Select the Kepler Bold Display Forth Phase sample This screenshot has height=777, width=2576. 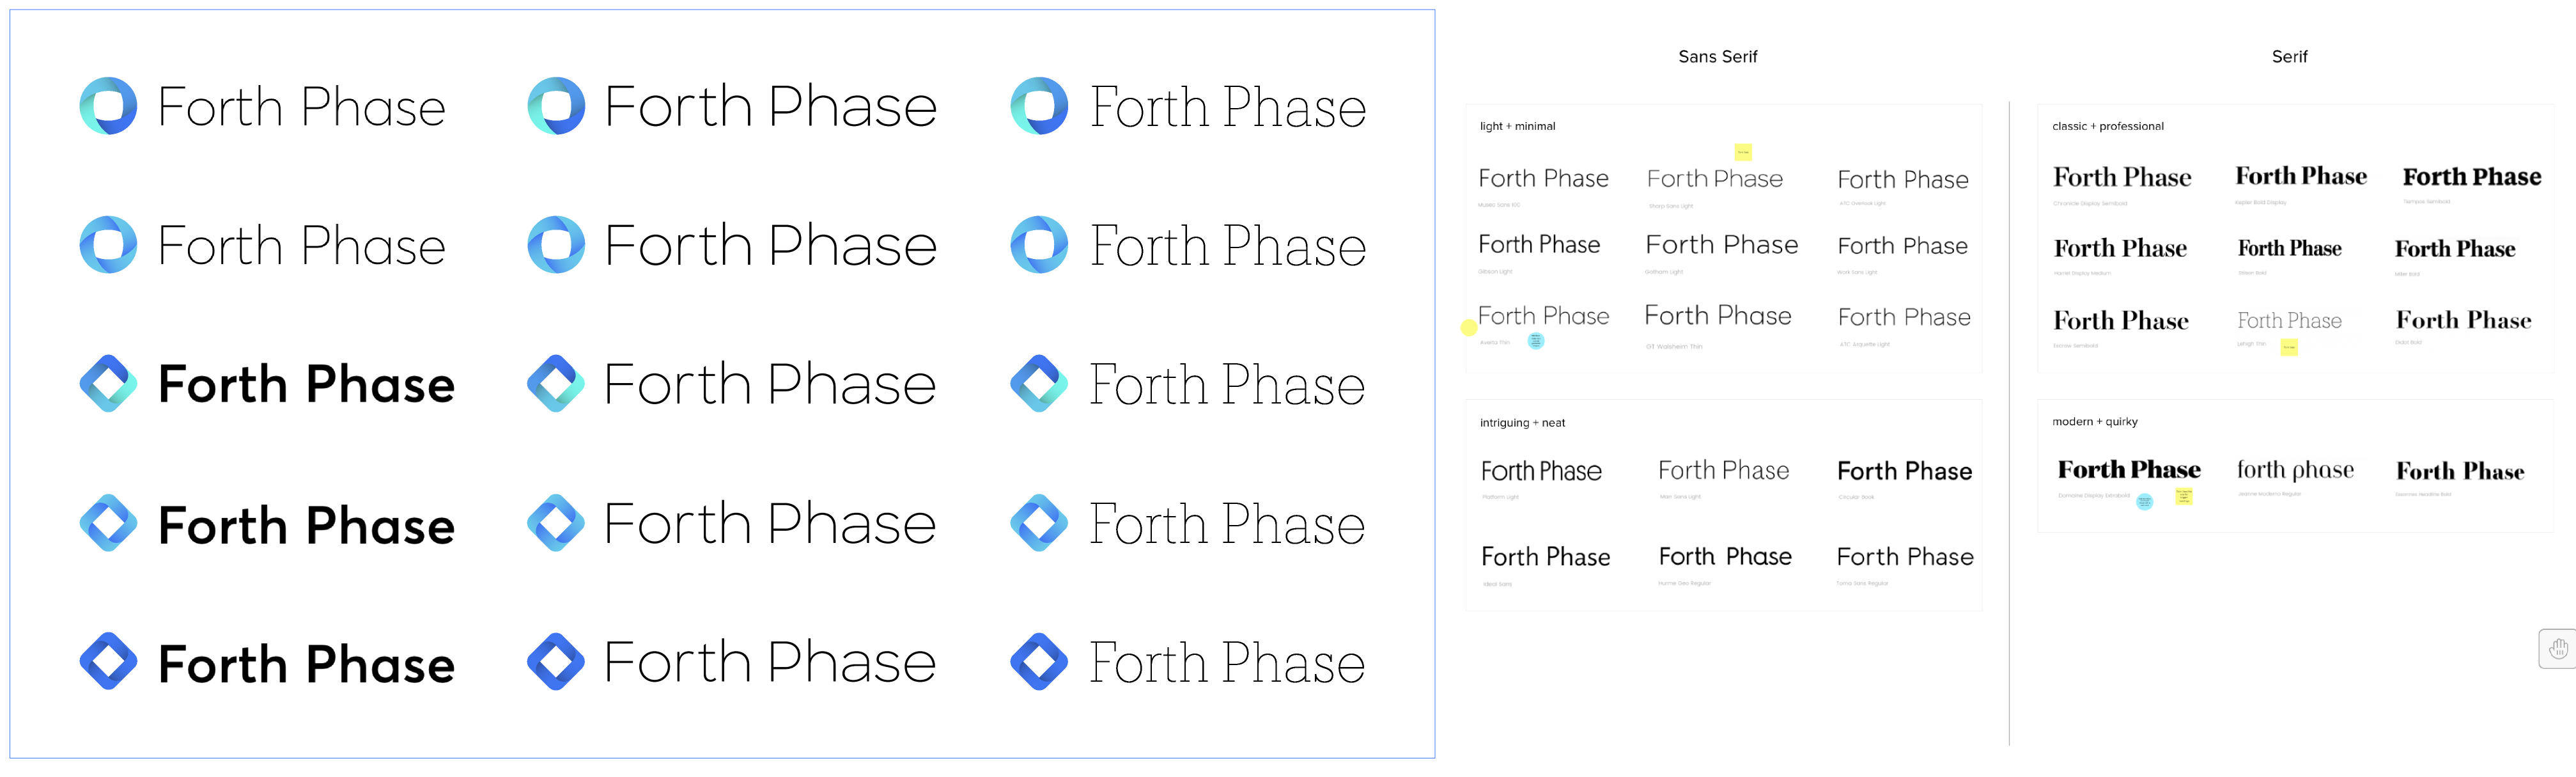point(2301,176)
